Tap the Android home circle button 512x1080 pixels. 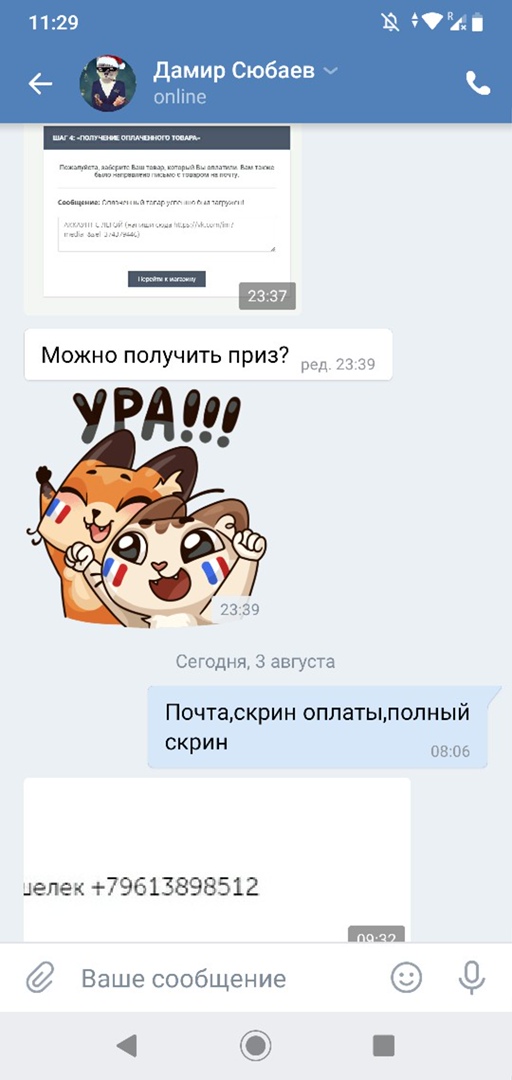coord(256,1046)
